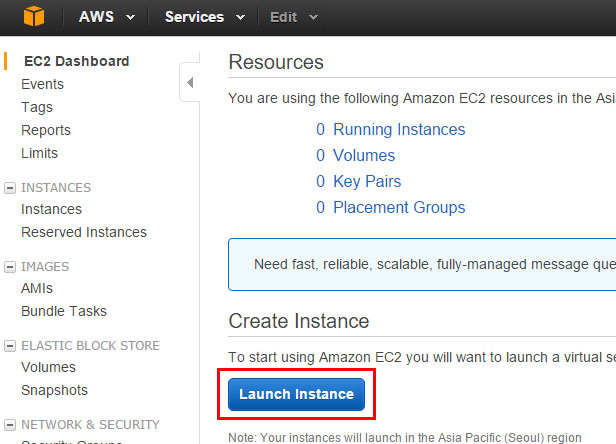Viewport: 616px width, 444px height.
Task: Open AMIs in the sidebar
Action: click(37, 288)
